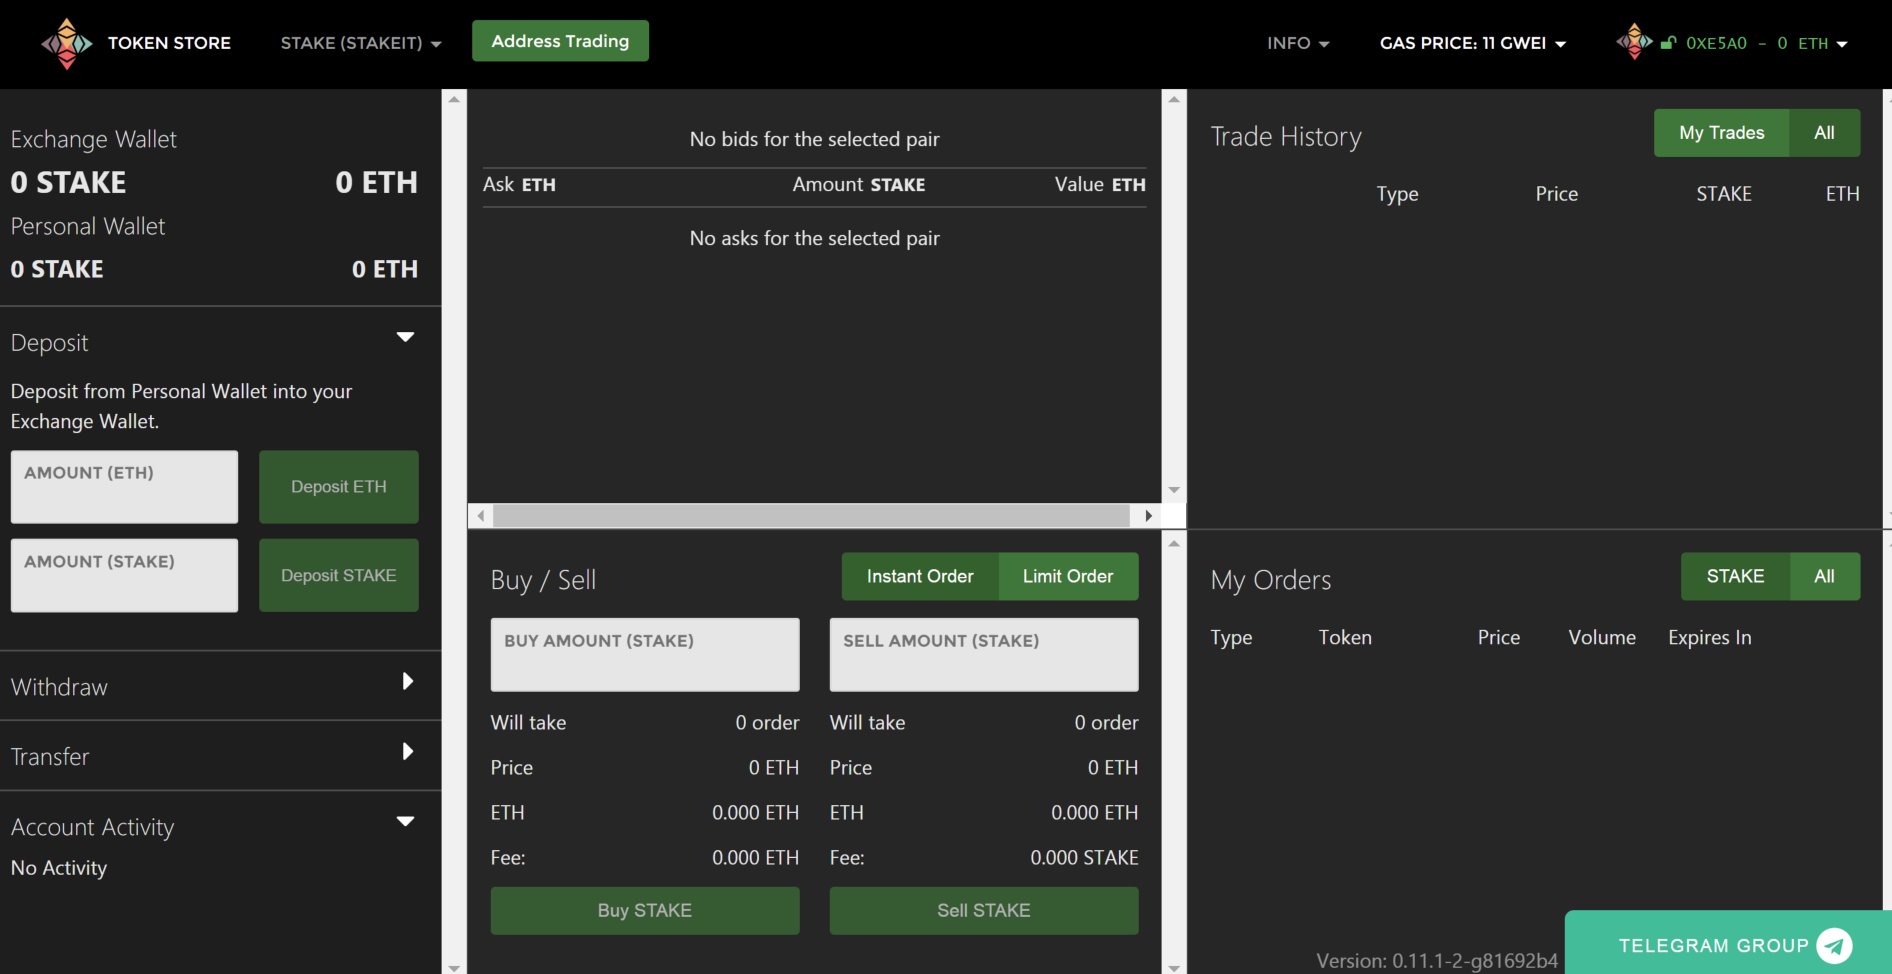Switch to Instant Order mode

pos(920,576)
